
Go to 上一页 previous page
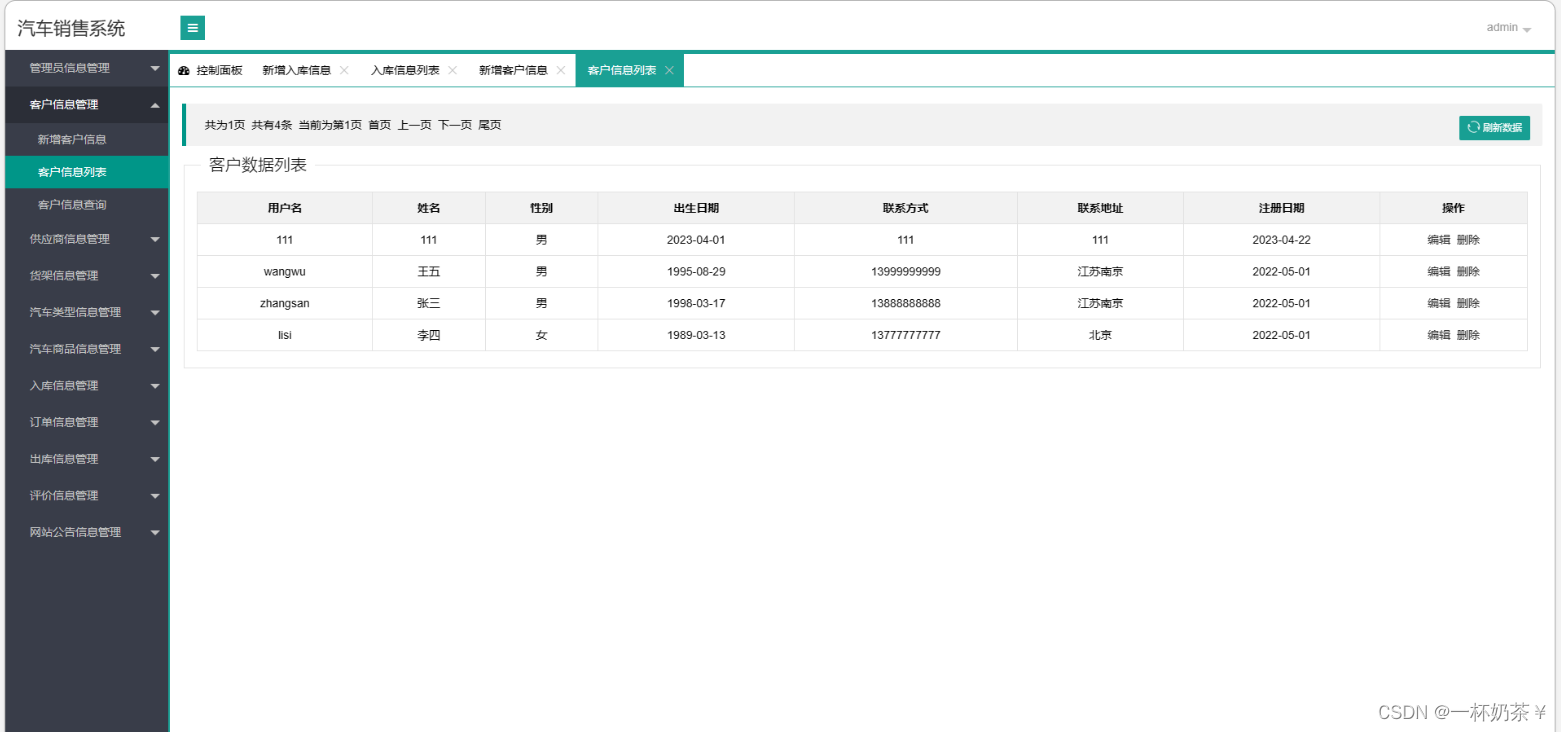(414, 125)
